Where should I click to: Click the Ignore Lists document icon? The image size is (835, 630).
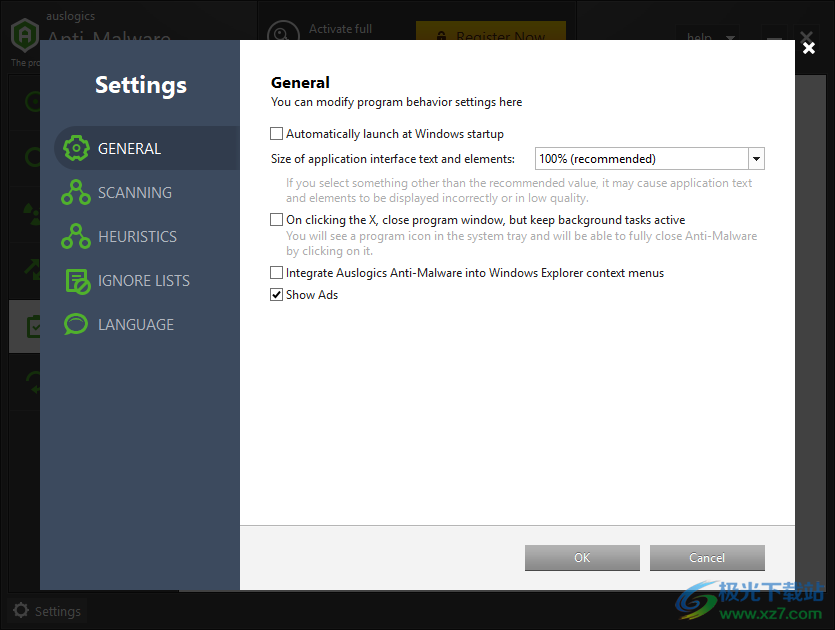[x=78, y=281]
